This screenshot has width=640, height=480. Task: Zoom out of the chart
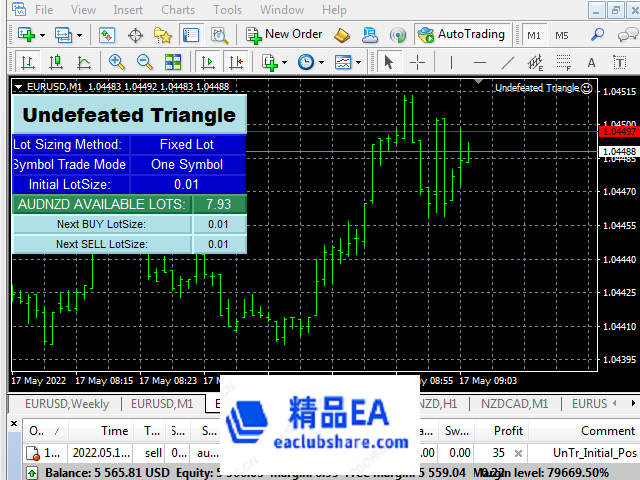(145, 62)
